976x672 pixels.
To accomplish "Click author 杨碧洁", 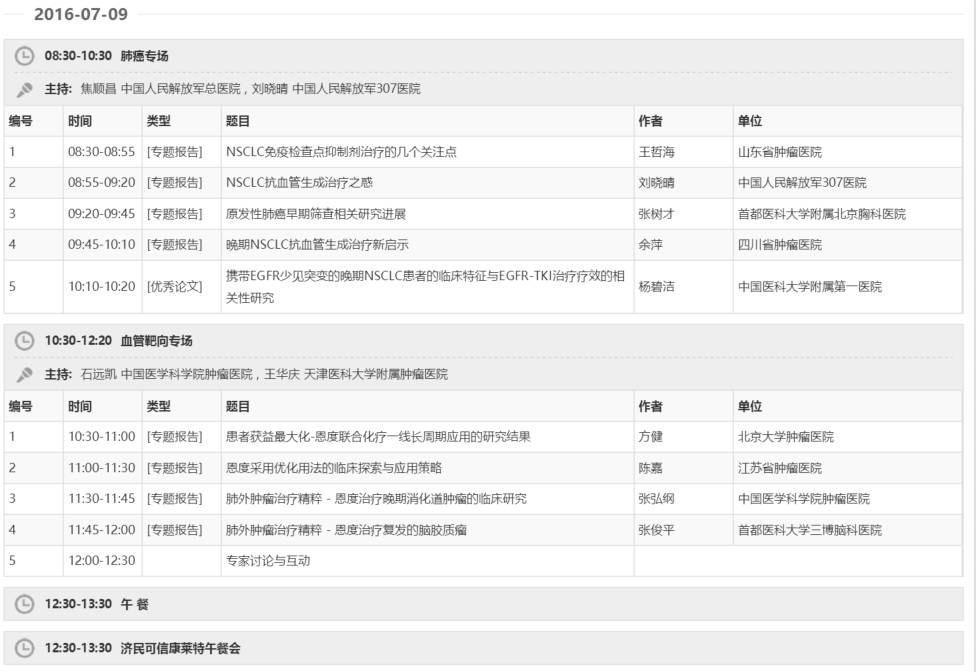I will [656, 287].
